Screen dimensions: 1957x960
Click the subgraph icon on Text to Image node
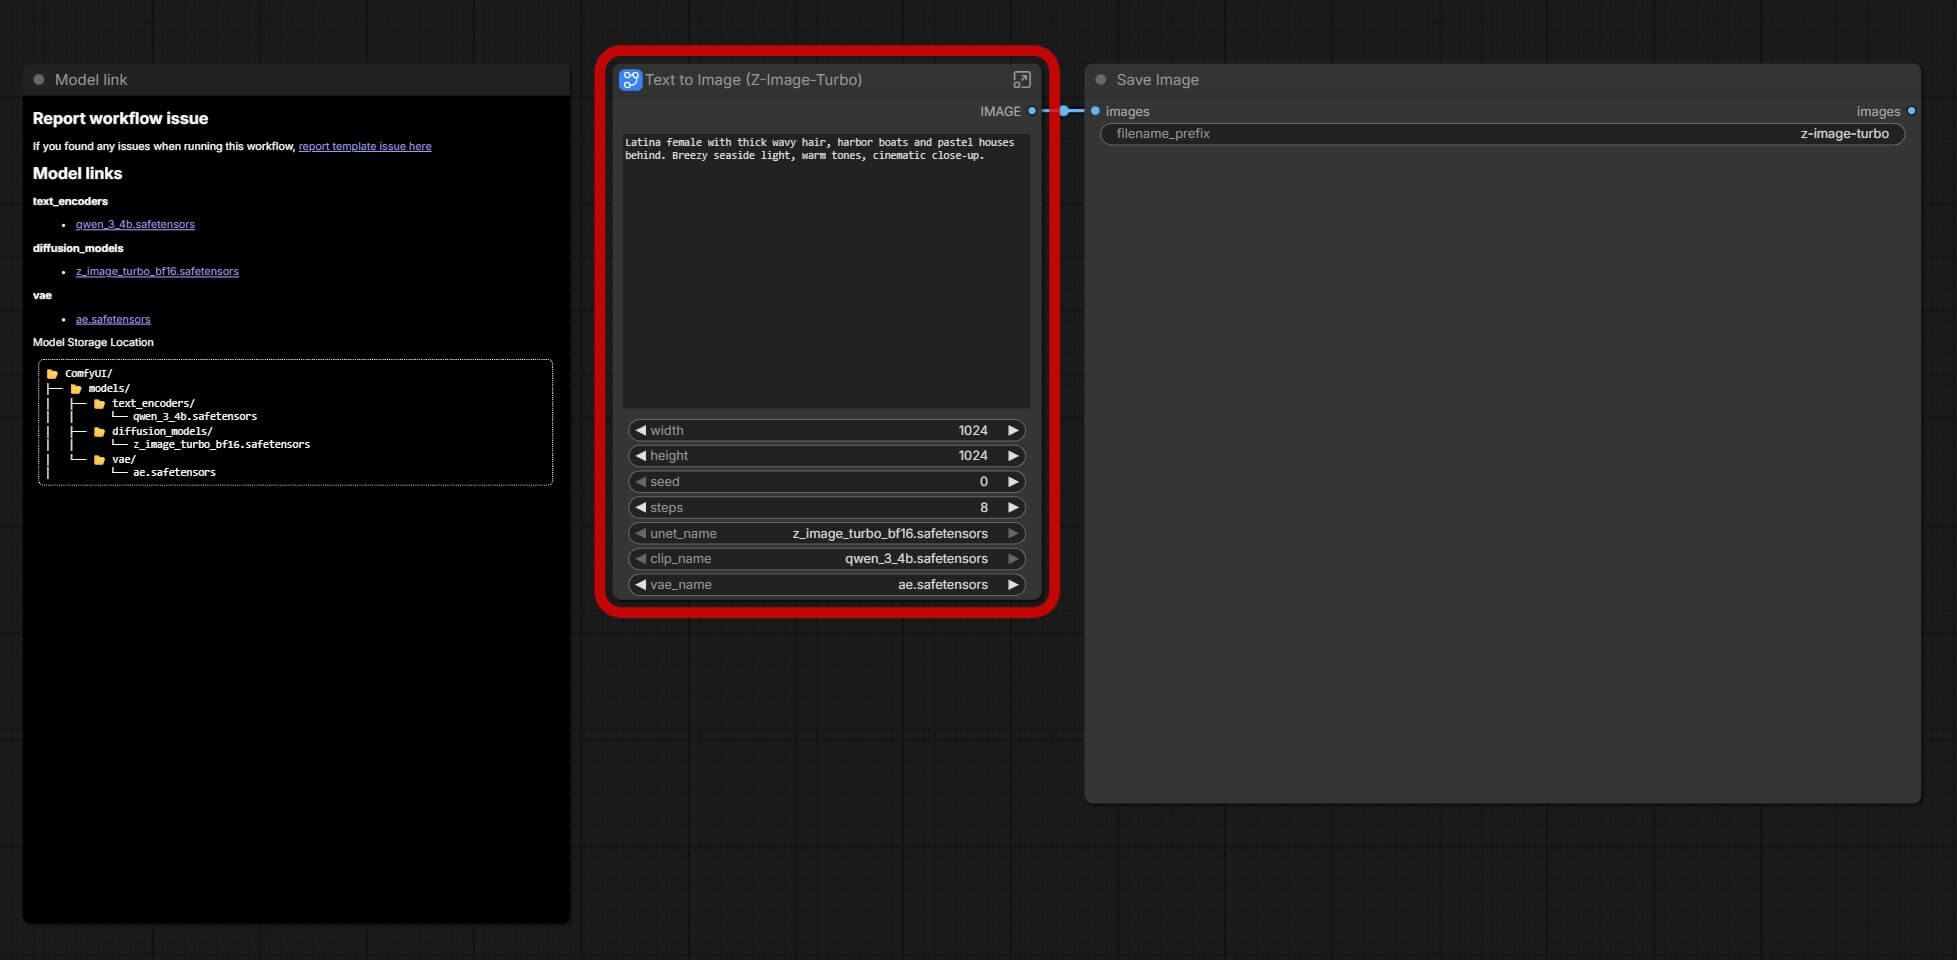pyautogui.click(x=630, y=80)
